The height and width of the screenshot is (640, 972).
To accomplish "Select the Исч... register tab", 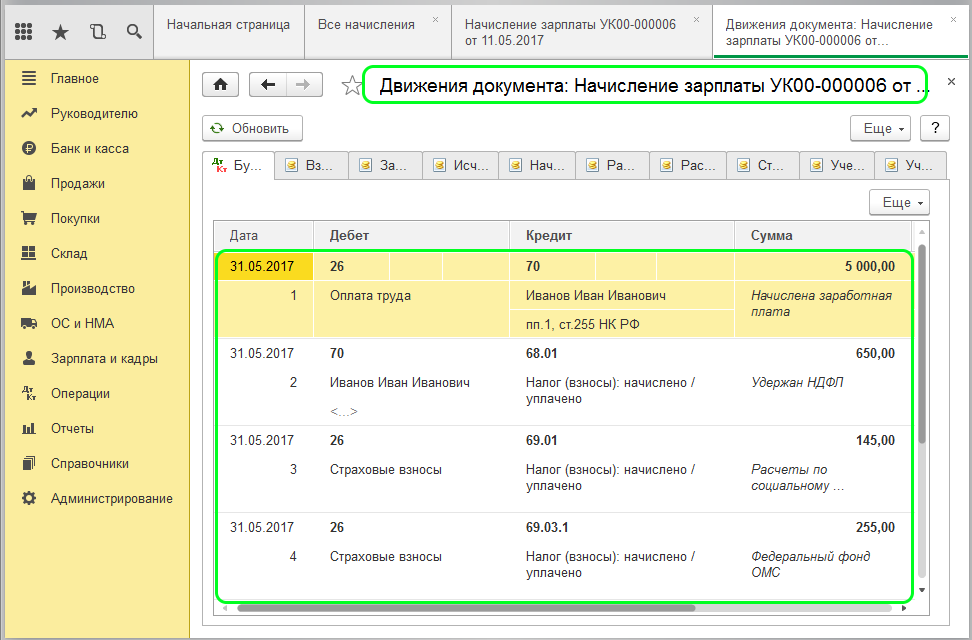I will coord(461,166).
